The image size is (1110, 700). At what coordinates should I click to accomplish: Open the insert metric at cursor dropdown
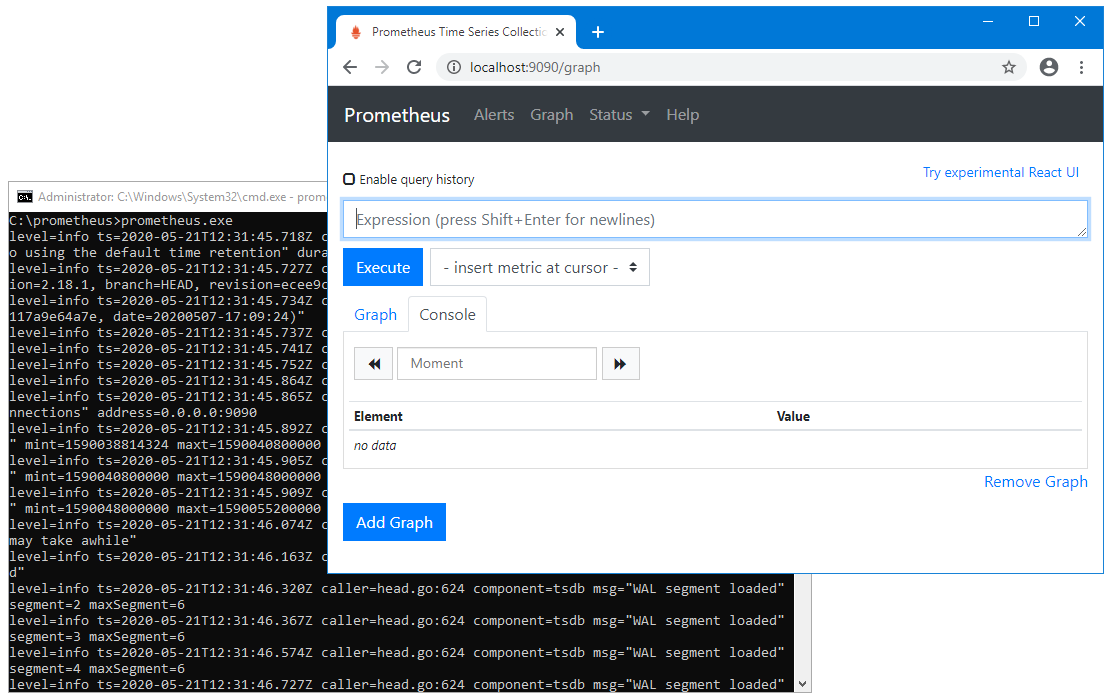click(539, 267)
